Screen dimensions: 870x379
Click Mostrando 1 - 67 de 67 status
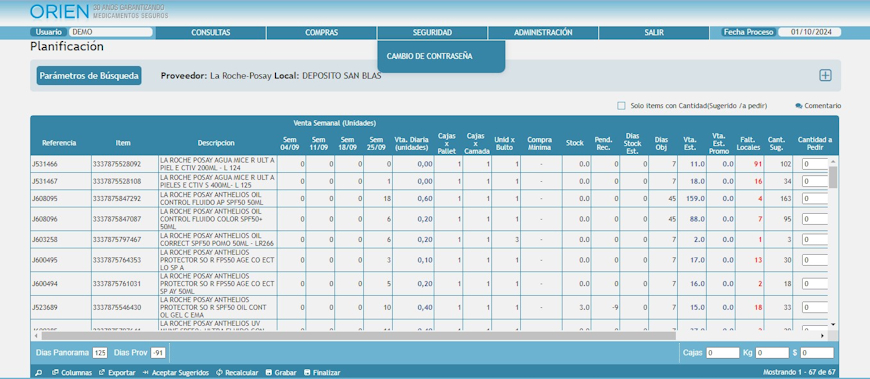click(798, 372)
